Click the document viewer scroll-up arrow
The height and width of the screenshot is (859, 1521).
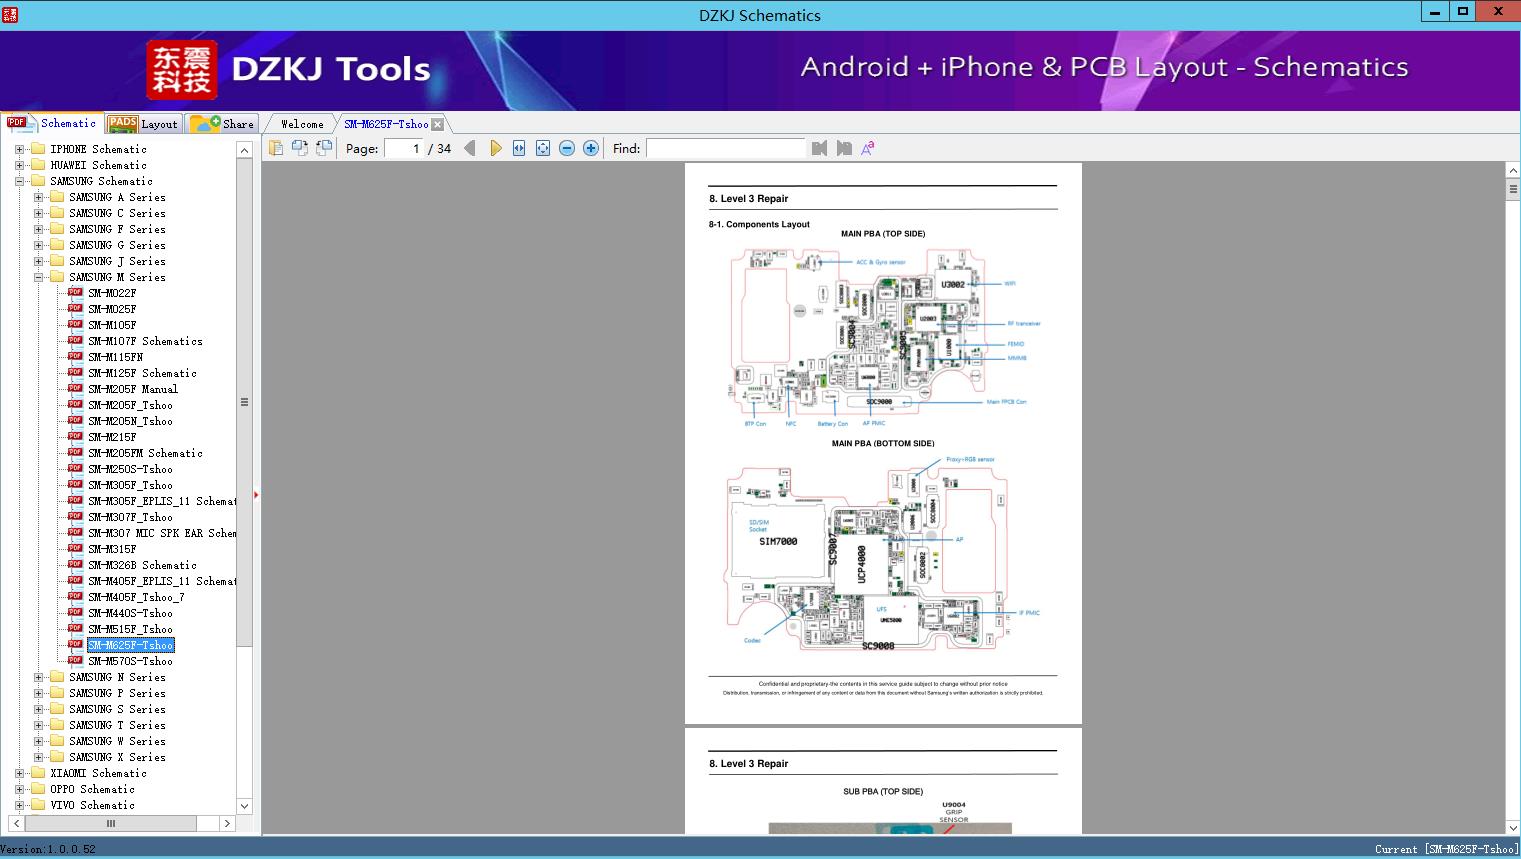click(x=1513, y=171)
